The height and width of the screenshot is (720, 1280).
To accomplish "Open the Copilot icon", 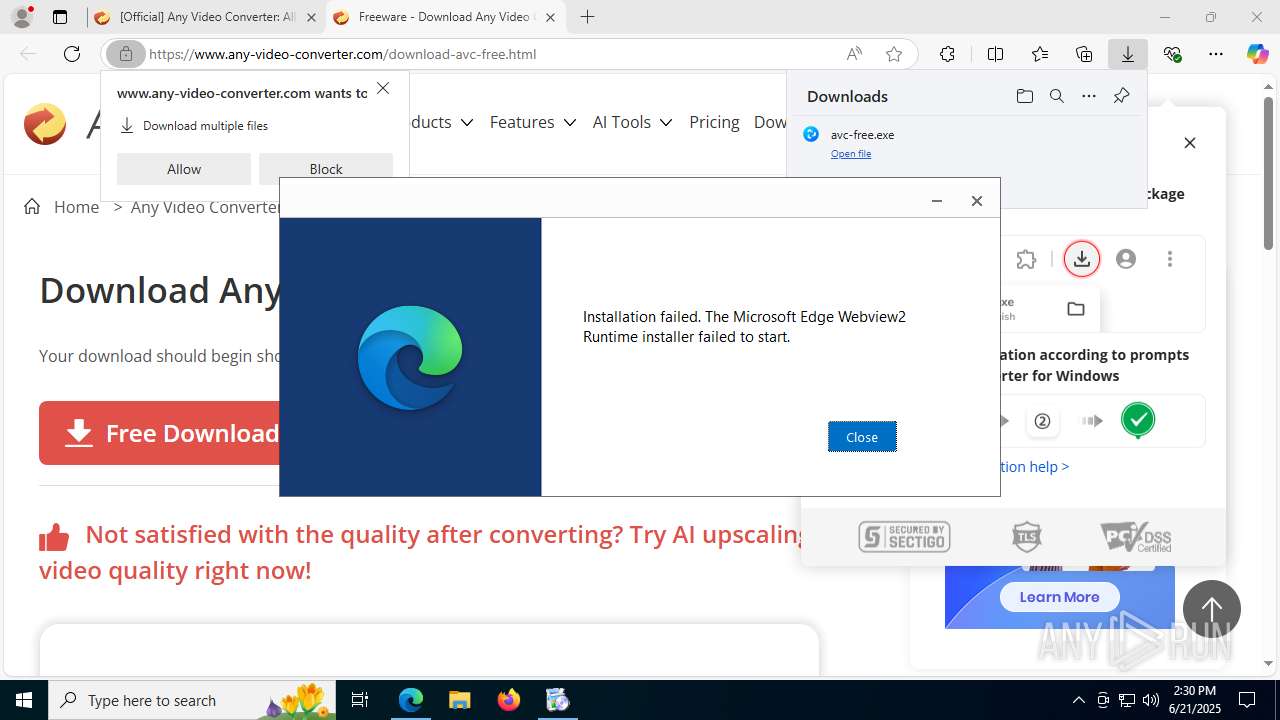I will coord(1257,54).
